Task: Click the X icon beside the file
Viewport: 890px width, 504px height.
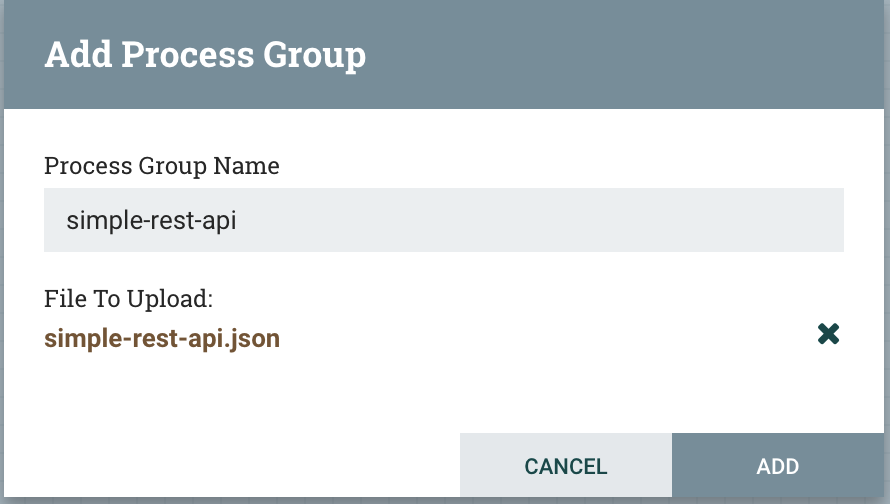Action: [x=828, y=335]
